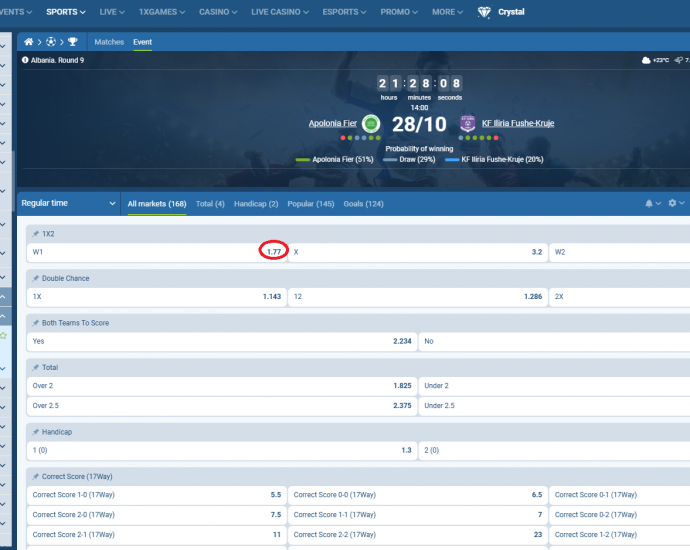Choose Correct Score 2-1 at 11
The width and height of the screenshot is (690, 550).
157,534
